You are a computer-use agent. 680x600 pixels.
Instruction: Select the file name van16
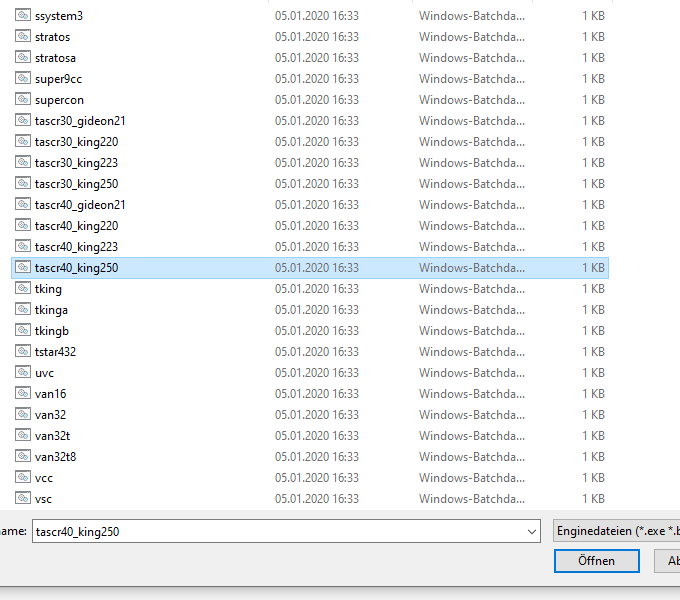(50, 394)
